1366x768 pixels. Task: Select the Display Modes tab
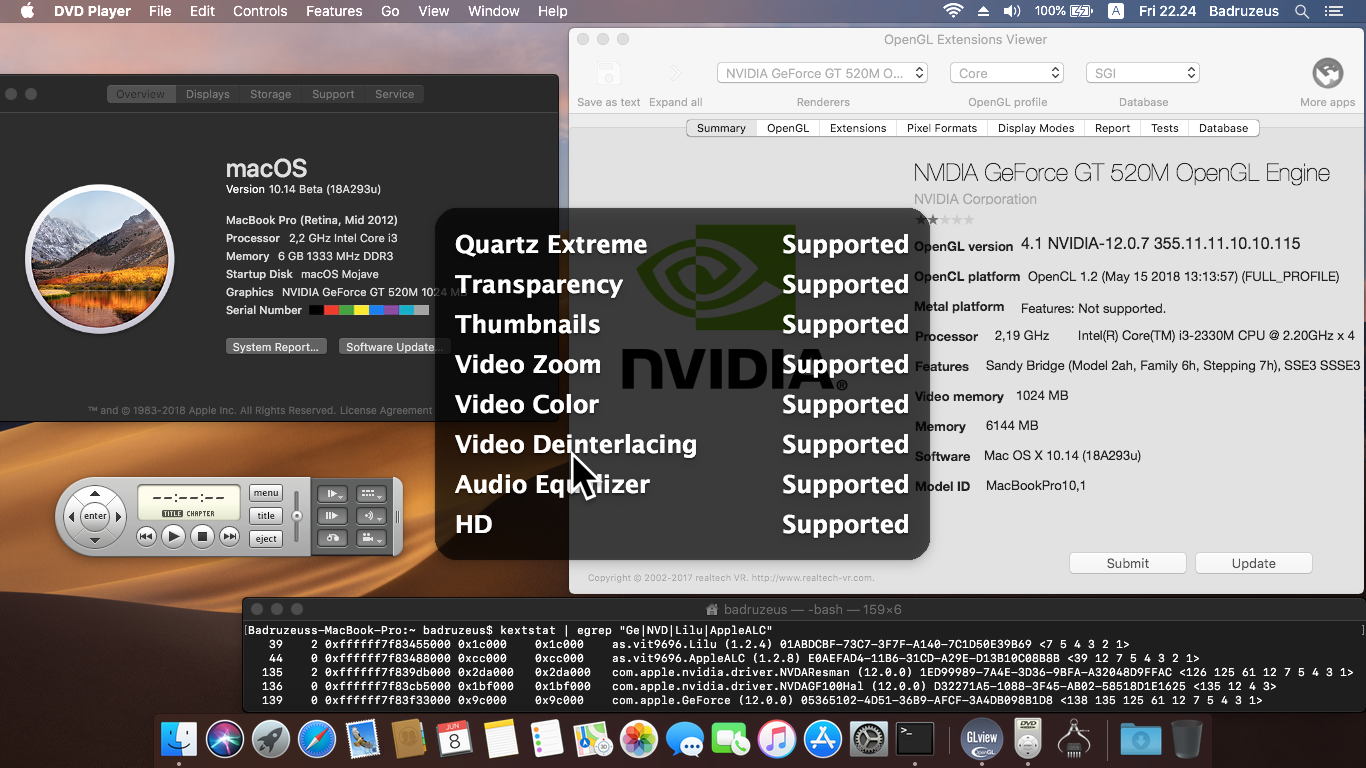tap(1036, 128)
